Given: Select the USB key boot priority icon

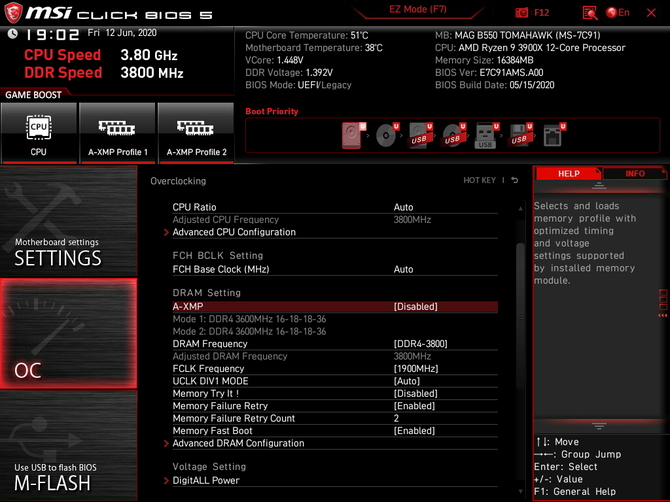Looking at the screenshot, I should (x=486, y=135).
